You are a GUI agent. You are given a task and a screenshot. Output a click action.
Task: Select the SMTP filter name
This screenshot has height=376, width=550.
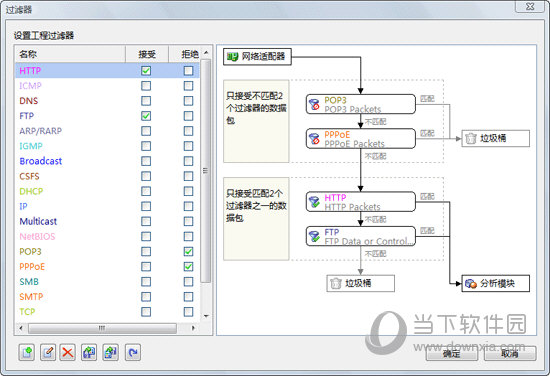pyautogui.click(x=31, y=297)
